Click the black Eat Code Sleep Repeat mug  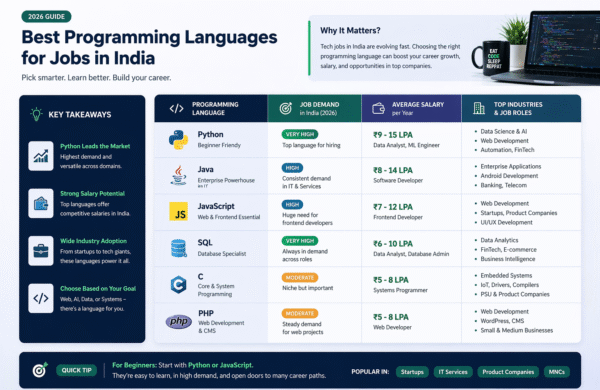click(491, 57)
